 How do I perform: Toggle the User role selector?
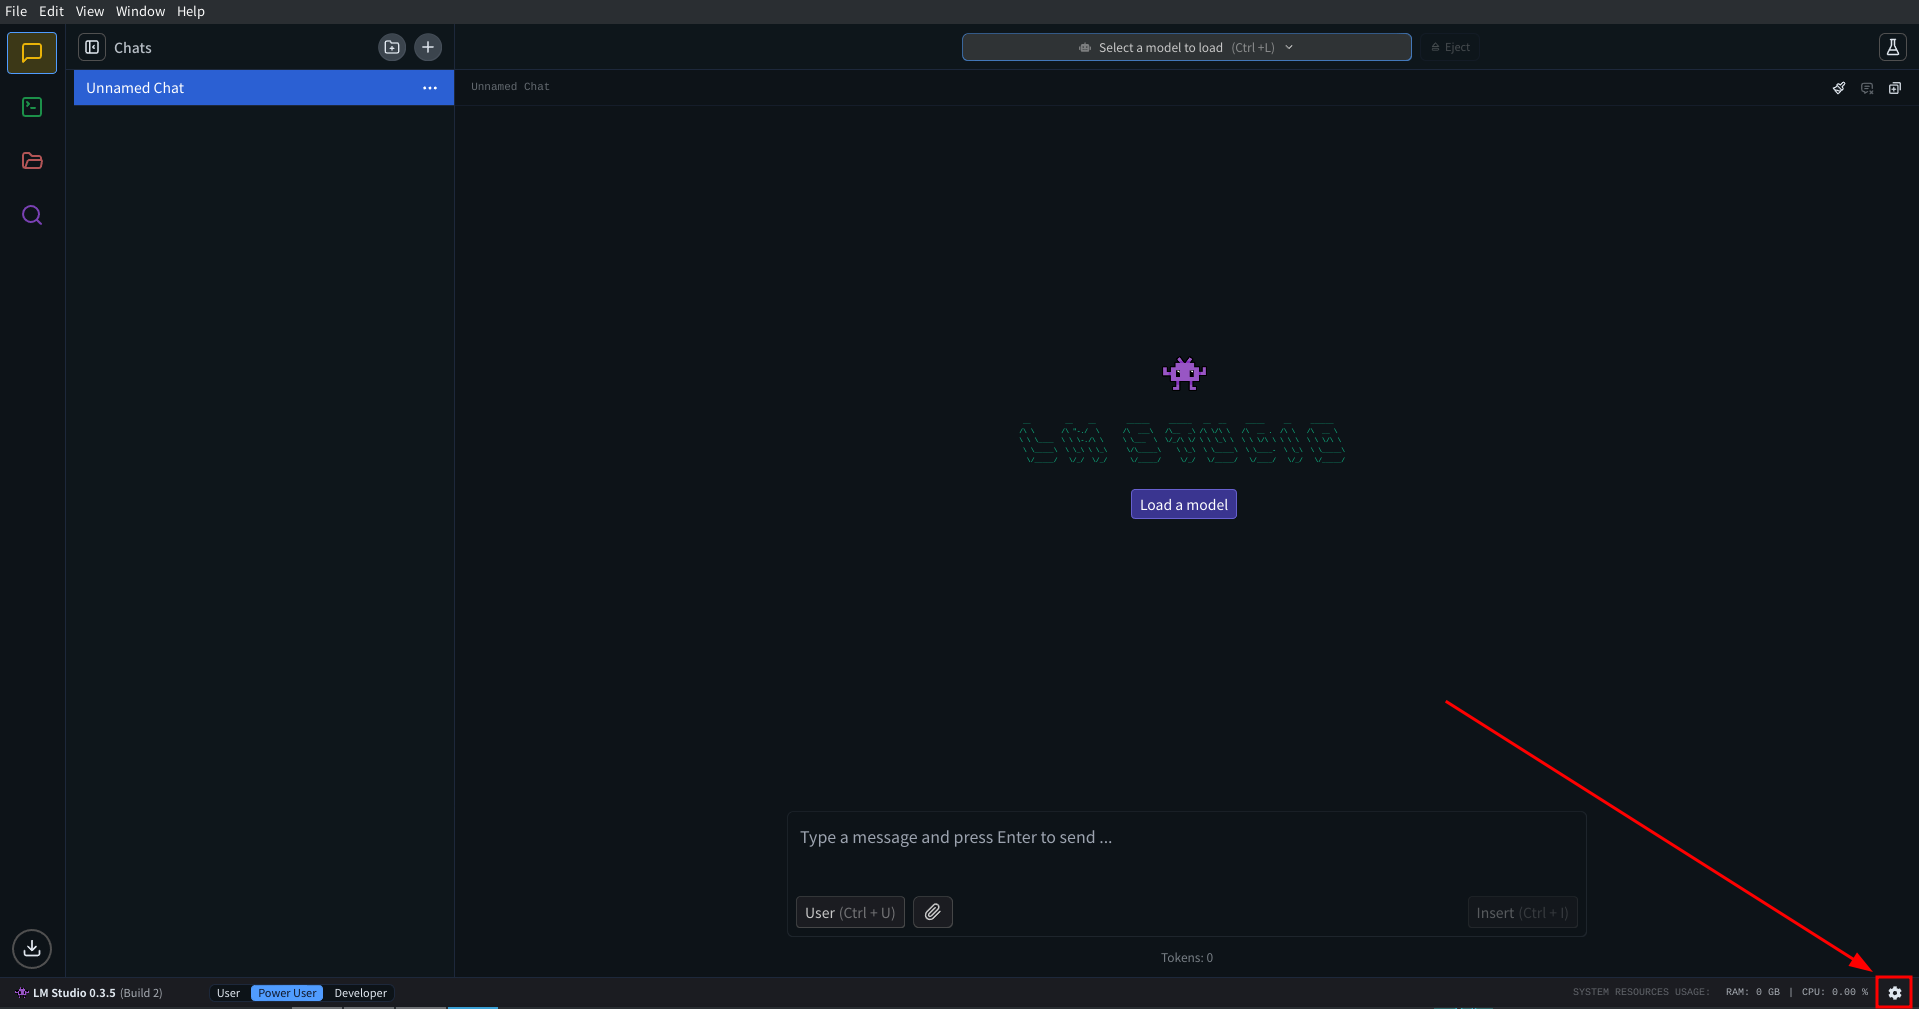click(850, 912)
